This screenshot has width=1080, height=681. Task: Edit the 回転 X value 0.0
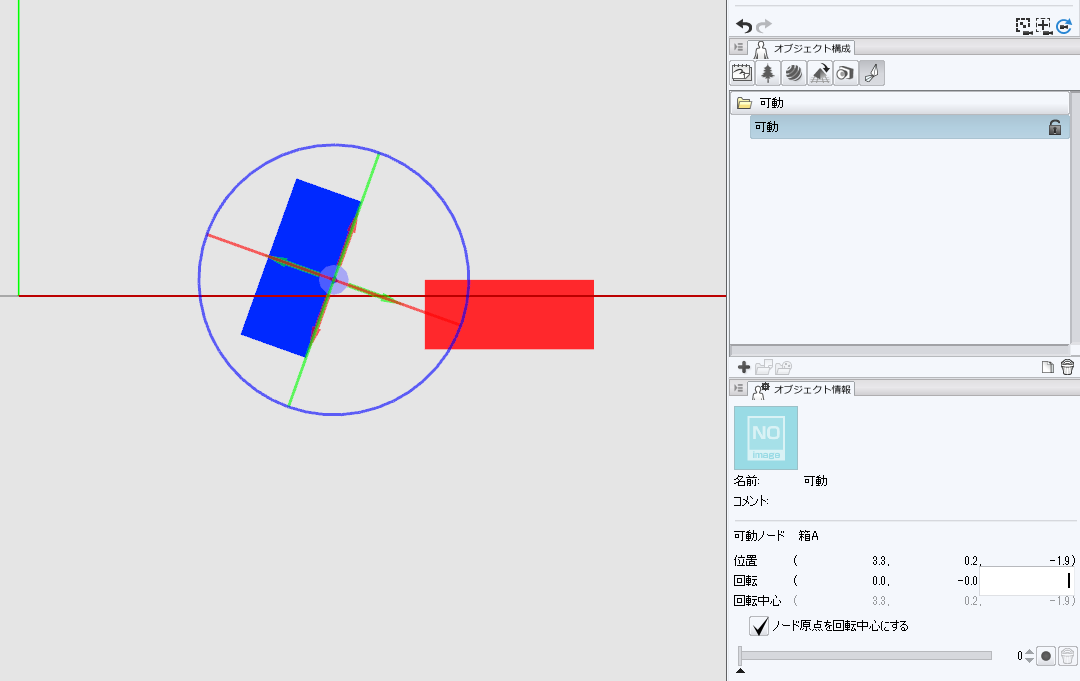click(x=880, y=580)
